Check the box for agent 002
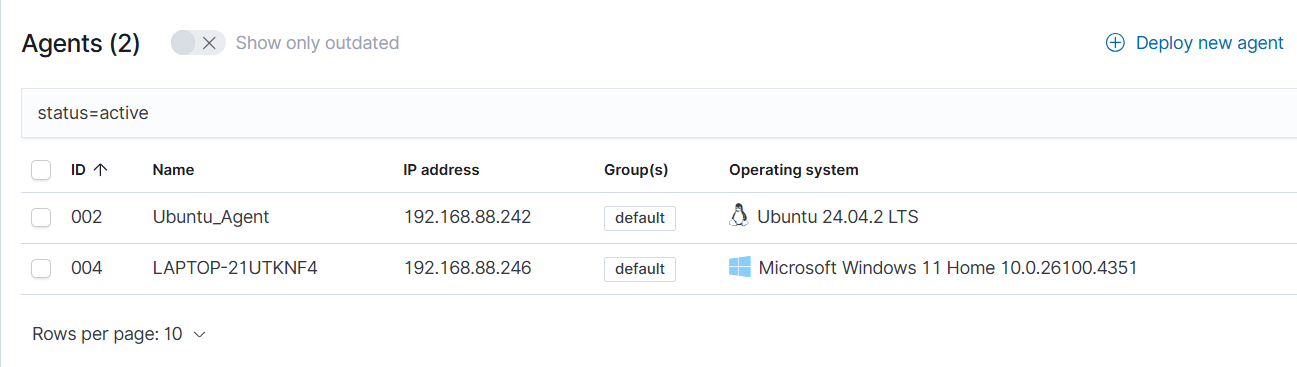Viewport: 1297px width, 367px height. click(41, 217)
